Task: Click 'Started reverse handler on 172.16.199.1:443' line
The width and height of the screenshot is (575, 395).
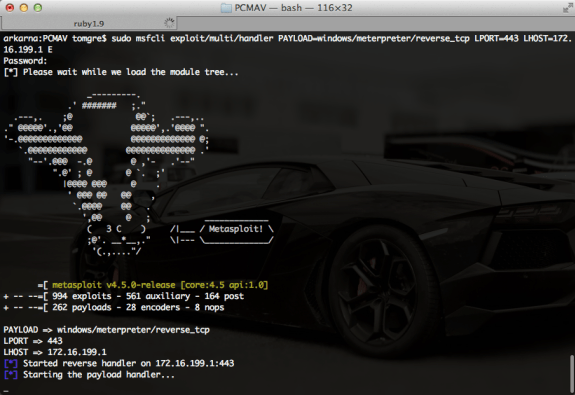Action: point(128,363)
